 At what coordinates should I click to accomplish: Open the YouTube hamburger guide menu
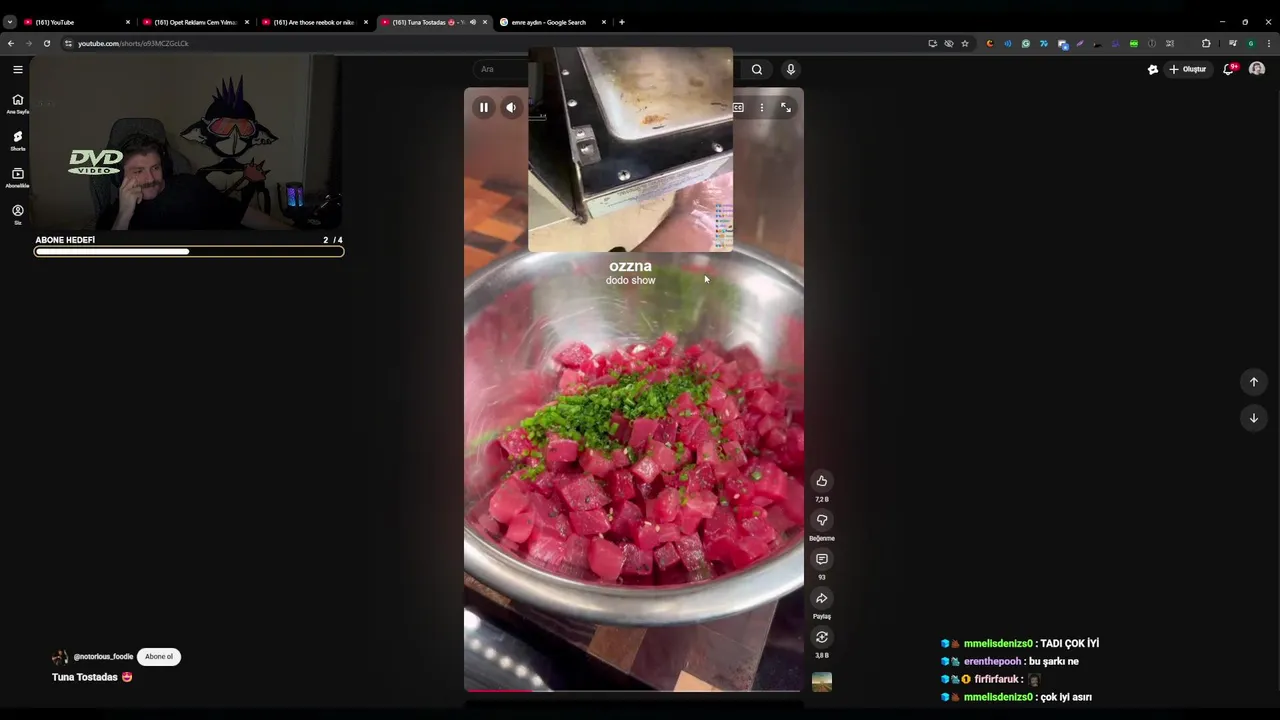[18, 69]
